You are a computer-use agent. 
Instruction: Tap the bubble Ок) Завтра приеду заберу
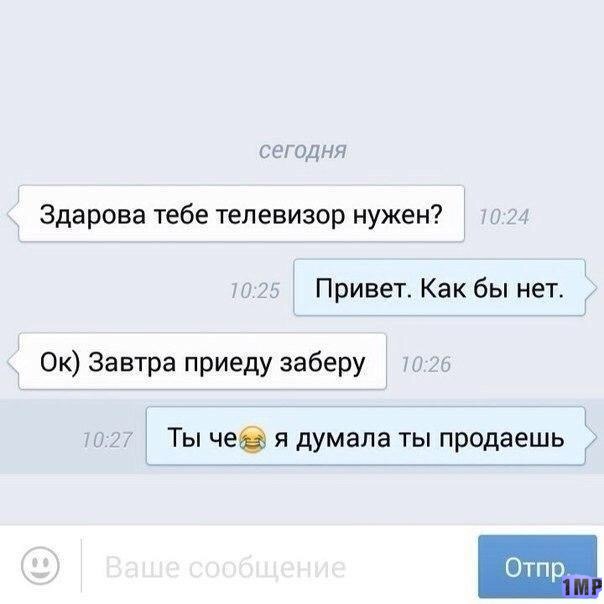(202, 361)
